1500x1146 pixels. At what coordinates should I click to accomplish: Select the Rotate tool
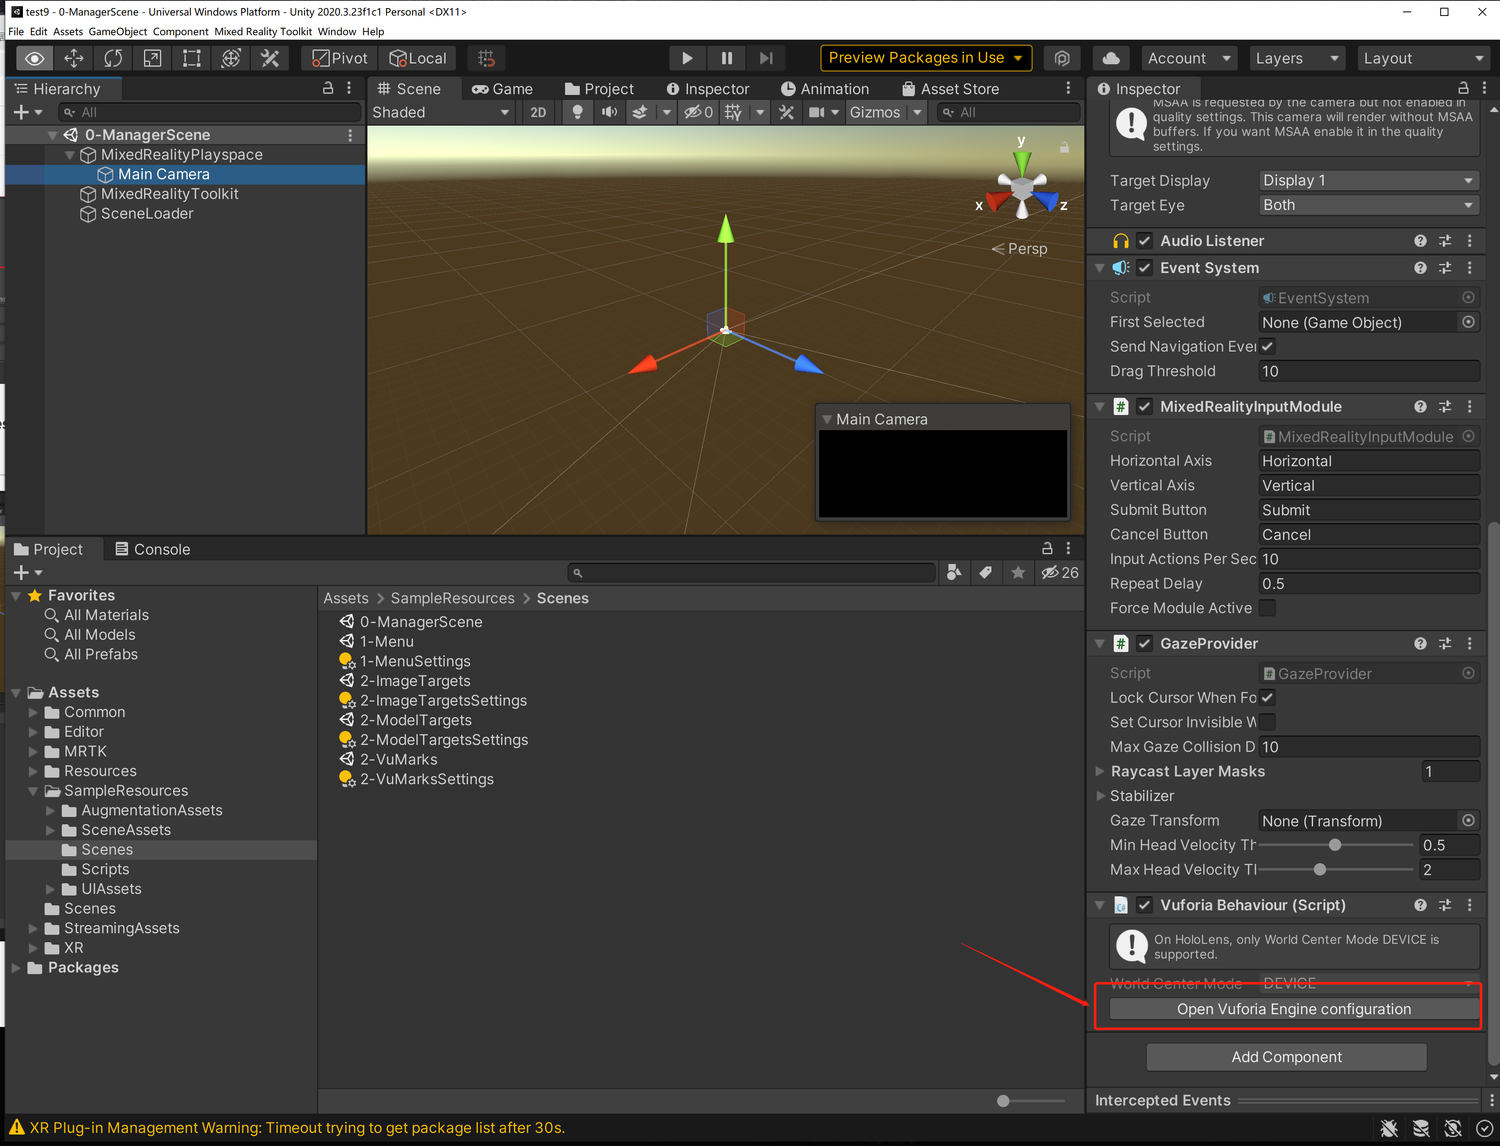coord(113,58)
